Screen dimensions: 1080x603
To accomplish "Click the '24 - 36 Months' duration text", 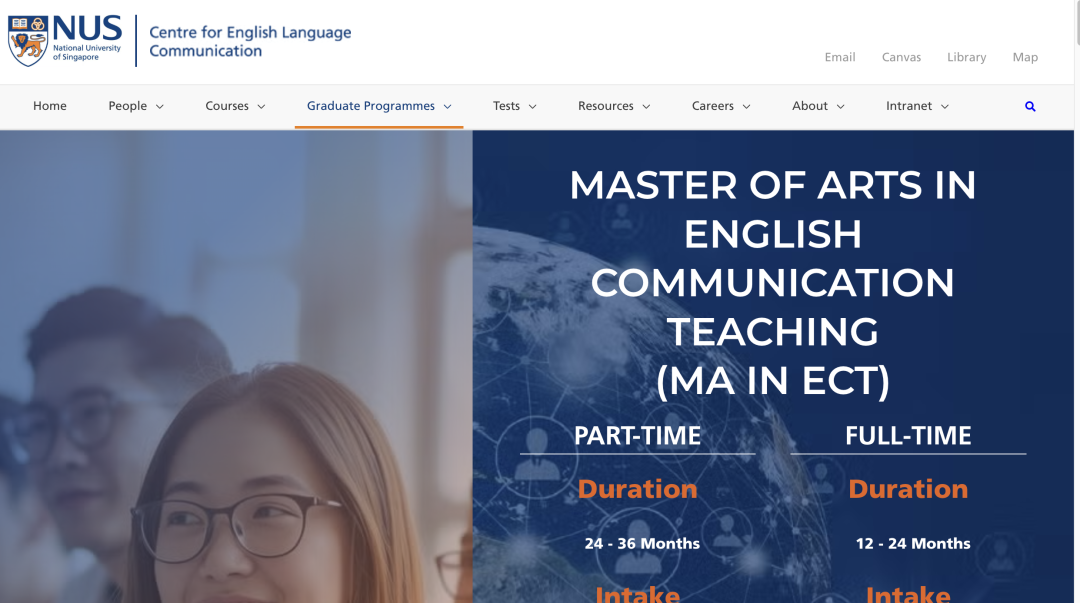I will point(642,544).
